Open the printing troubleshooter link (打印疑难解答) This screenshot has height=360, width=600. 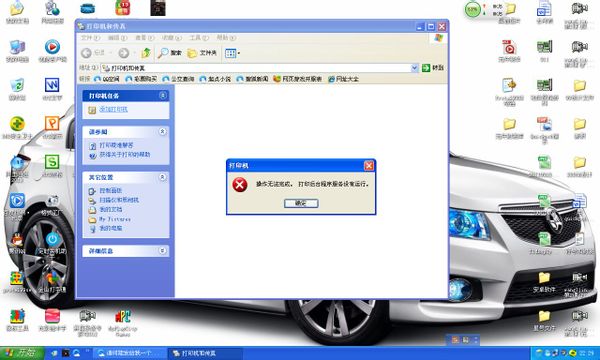click(x=116, y=145)
